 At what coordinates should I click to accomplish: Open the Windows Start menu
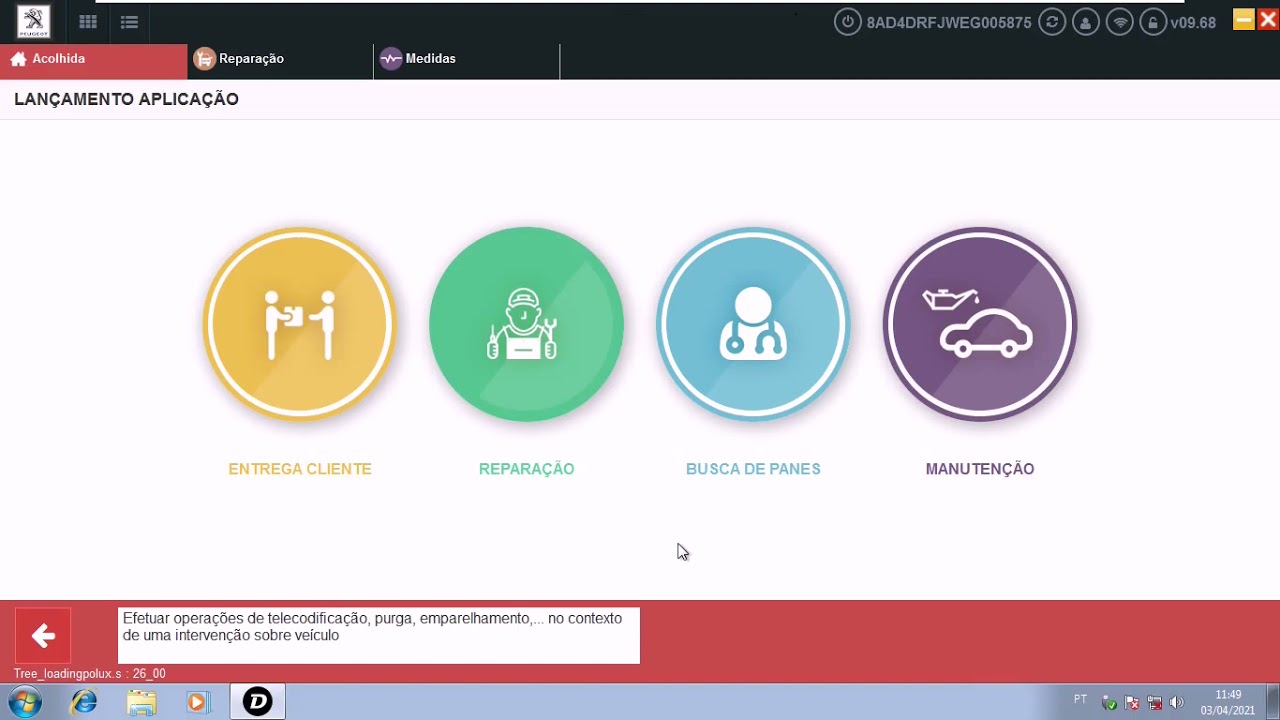(x=24, y=702)
